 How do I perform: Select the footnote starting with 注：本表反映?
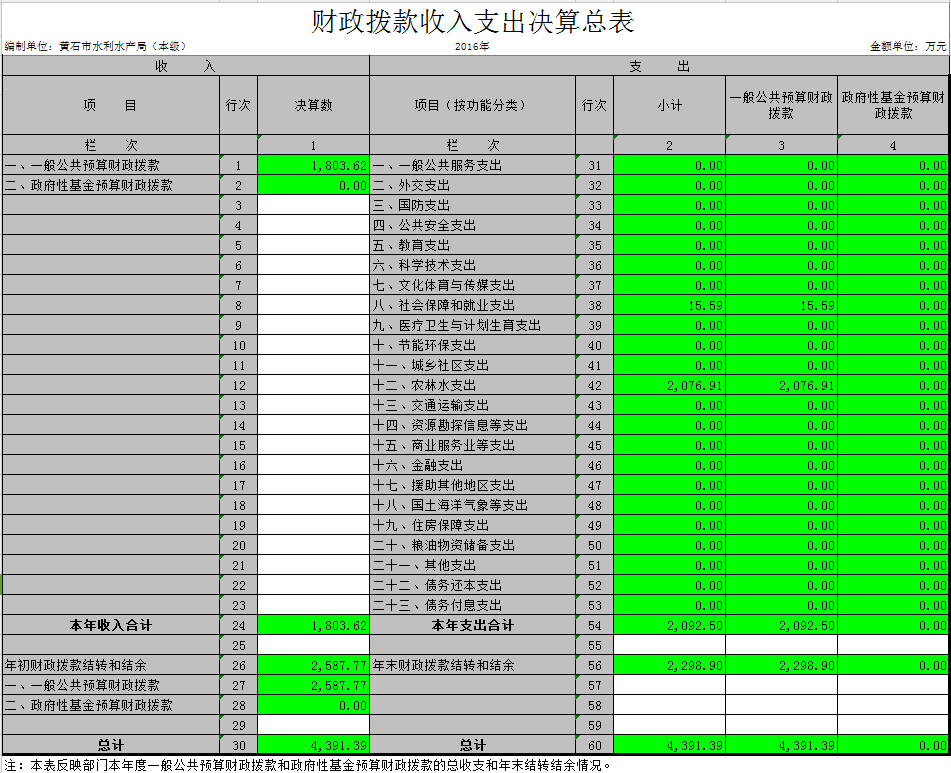pyautogui.click(x=308, y=766)
